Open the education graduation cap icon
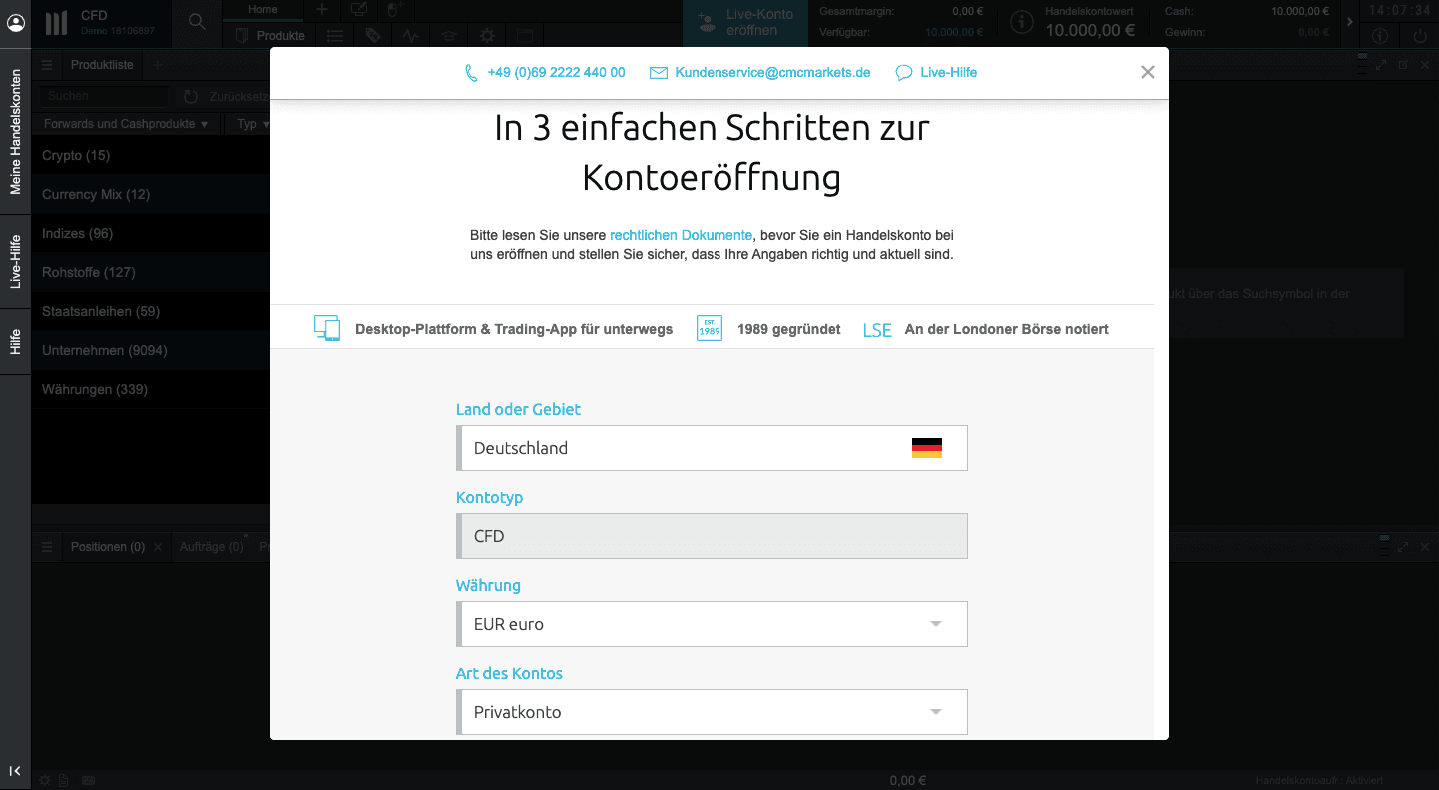The height and width of the screenshot is (790, 1439). pyautogui.click(x=449, y=36)
